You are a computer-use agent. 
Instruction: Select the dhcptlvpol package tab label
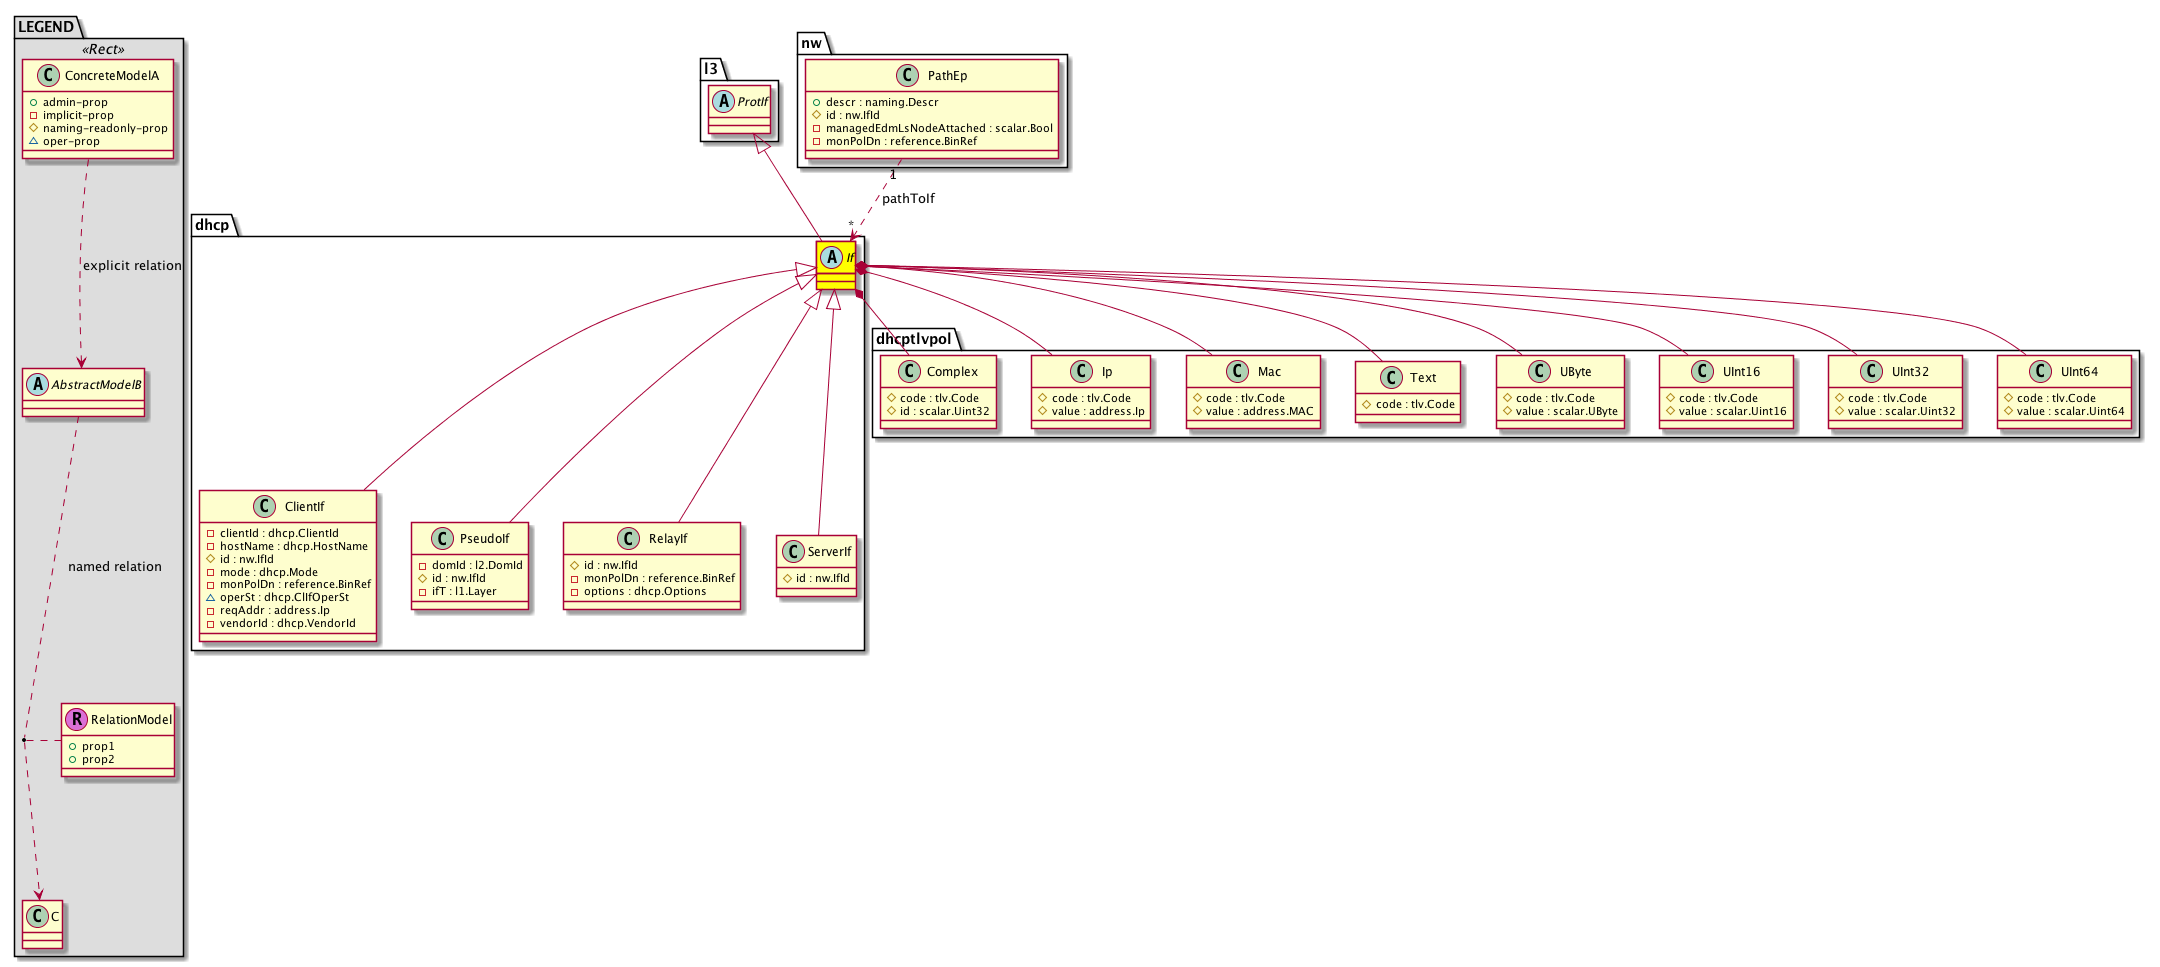914,339
